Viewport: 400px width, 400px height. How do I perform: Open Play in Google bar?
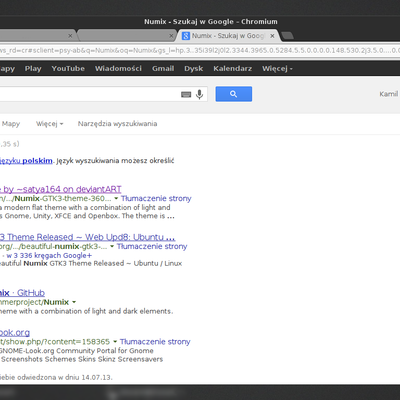pos(33,68)
